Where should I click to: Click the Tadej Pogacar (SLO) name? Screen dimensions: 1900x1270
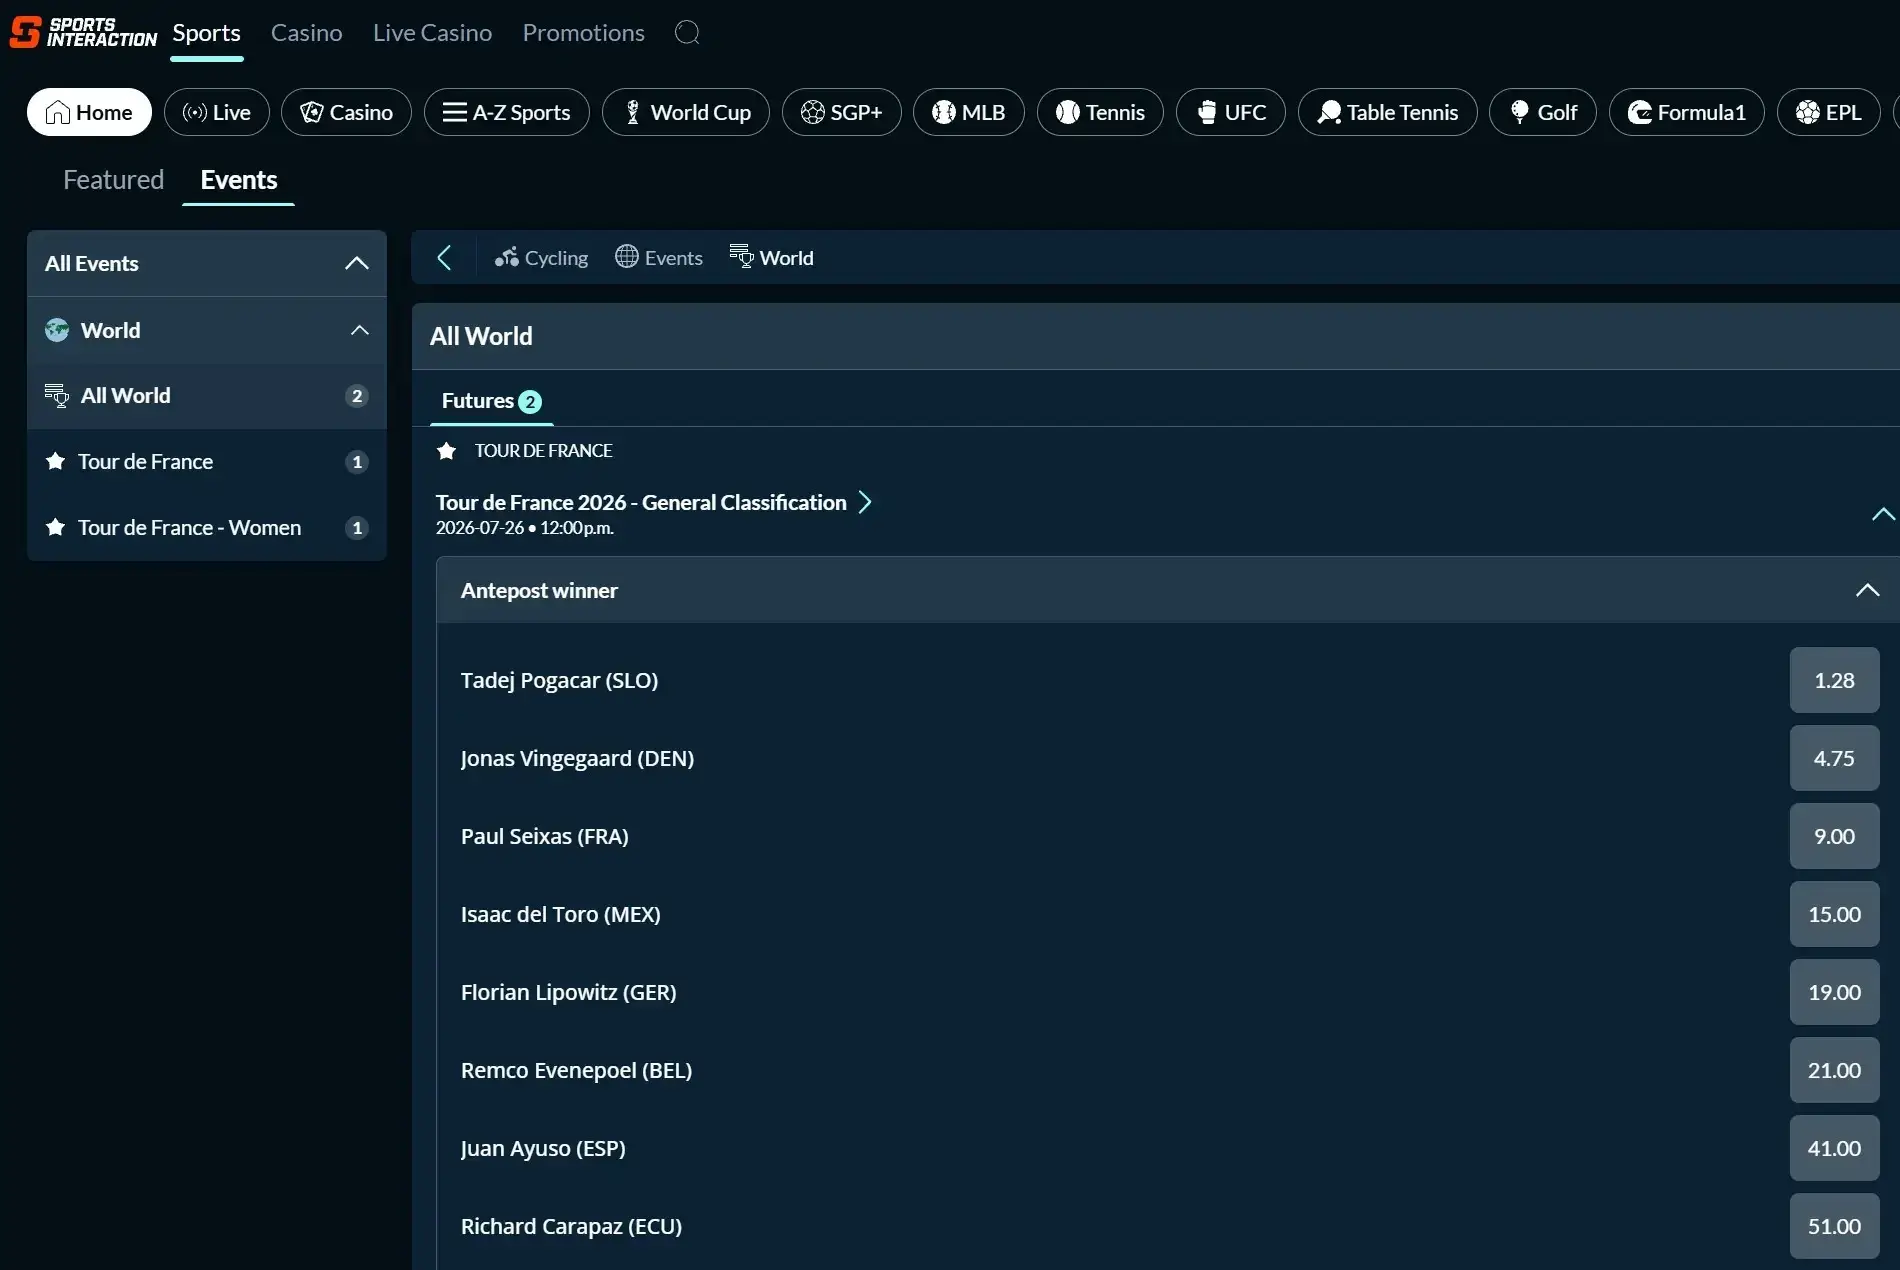(559, 680)
